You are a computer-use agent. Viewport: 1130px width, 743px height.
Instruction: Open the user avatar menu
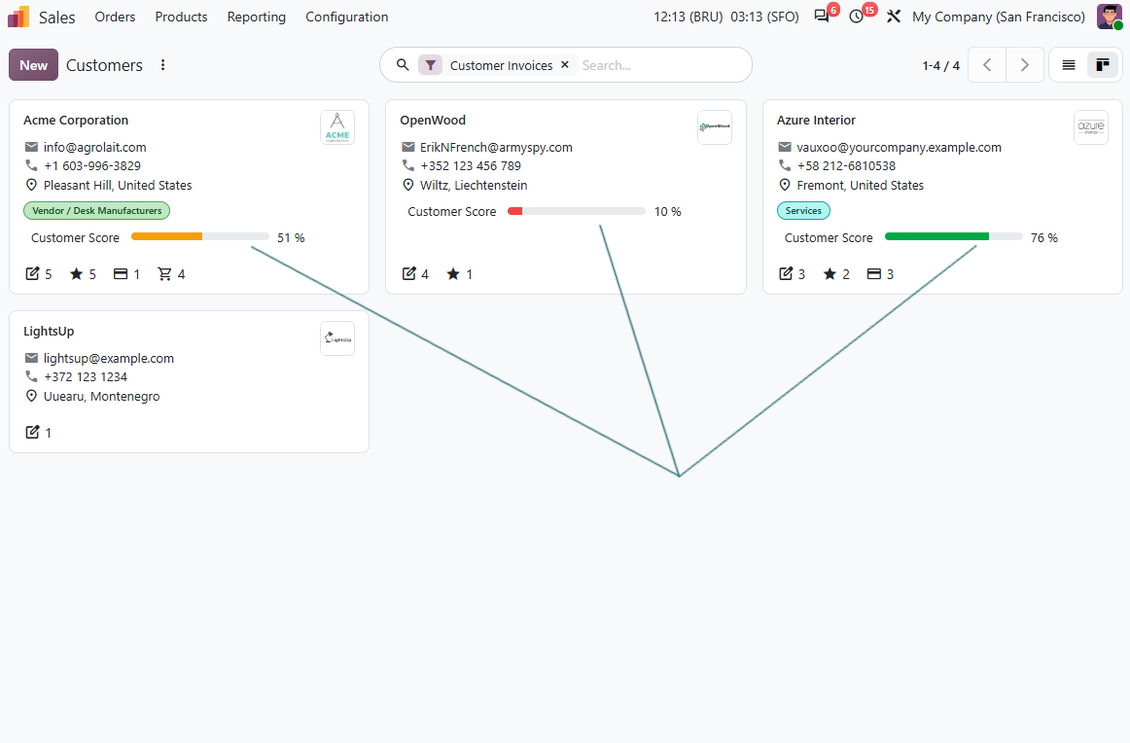[x=1109, y=16]
